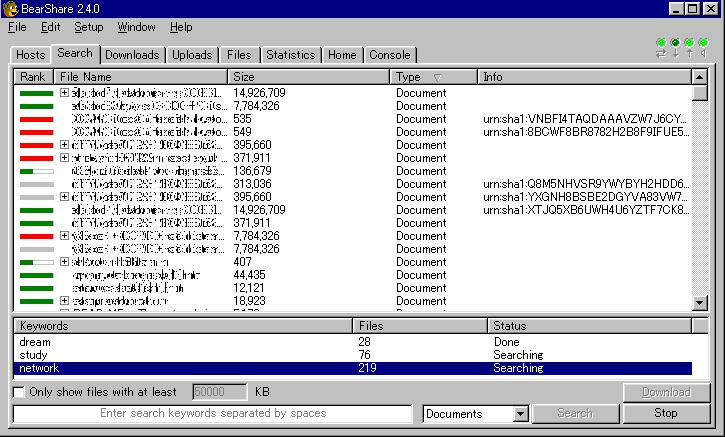Screen dimensions: 725x437
Task: Select the result with size 44,435
Action: click(353, 275)
